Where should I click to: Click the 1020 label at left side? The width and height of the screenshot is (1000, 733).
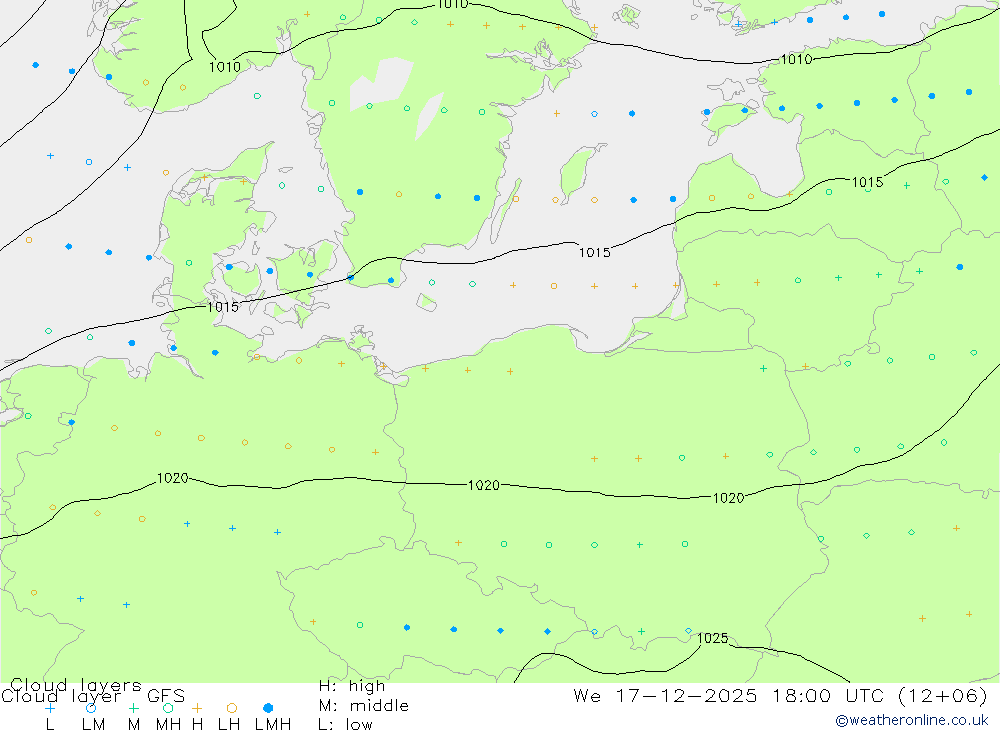(x=172, y=478)
